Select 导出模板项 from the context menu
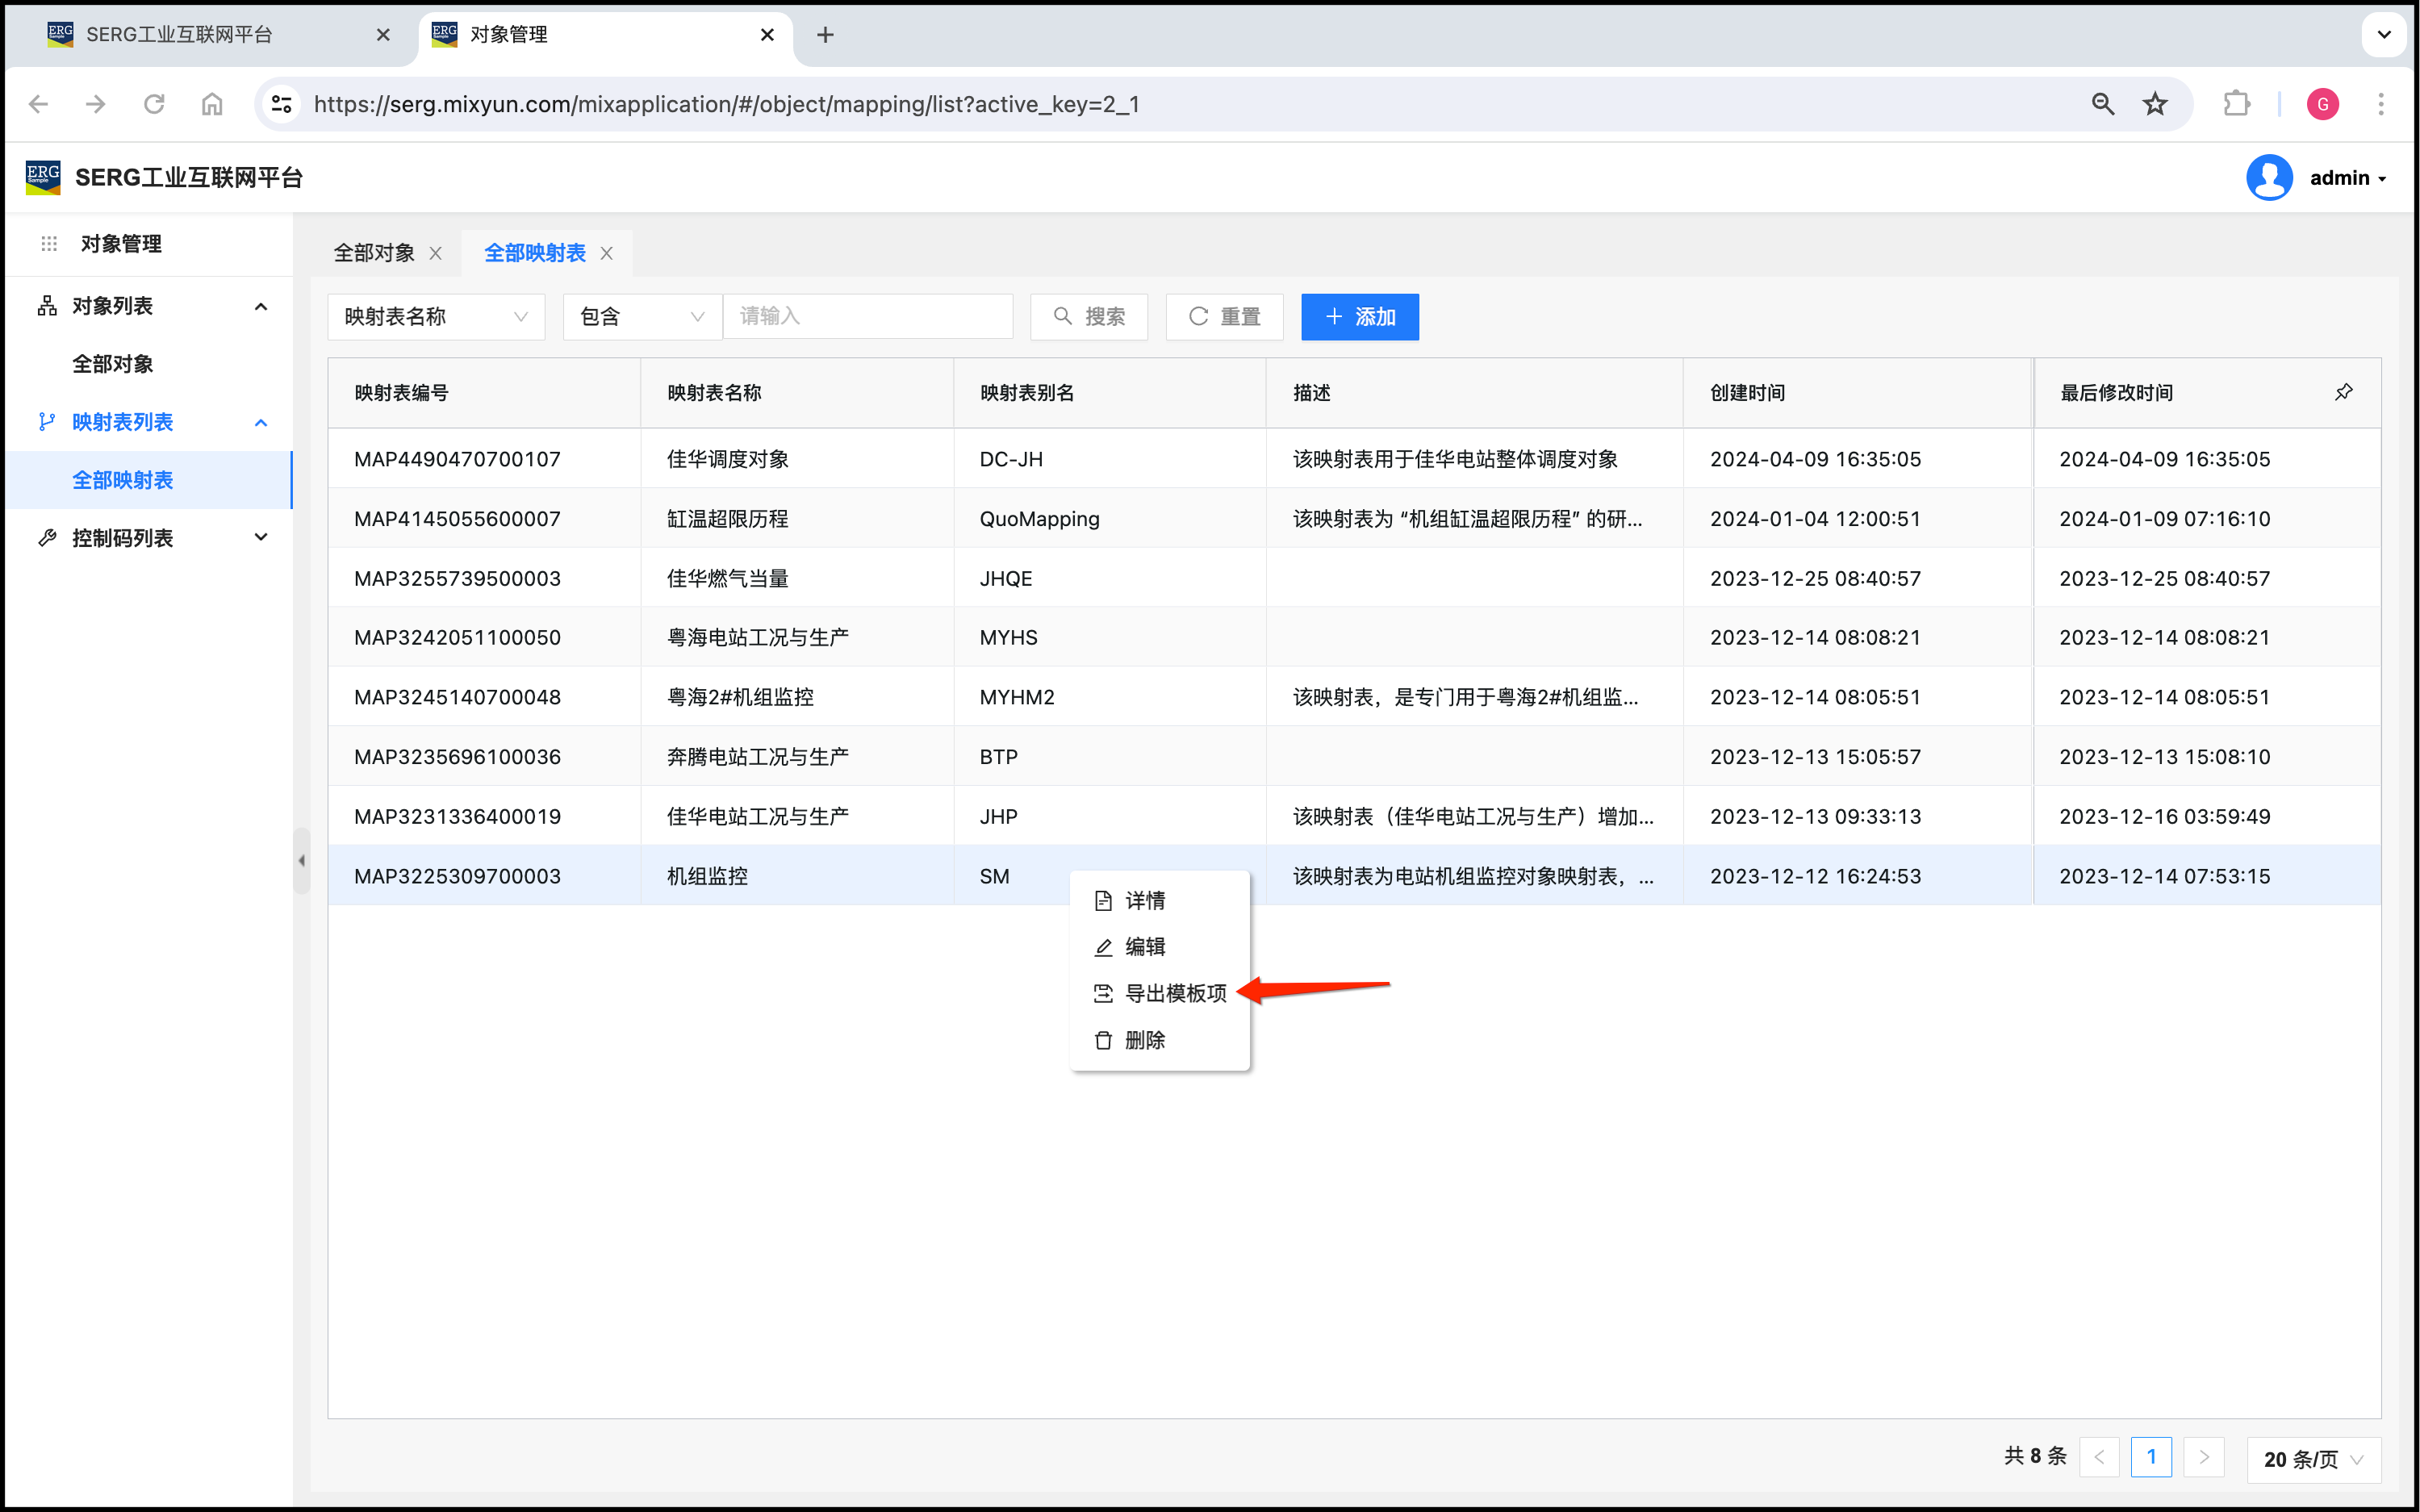The height and width of the screenshot is (1512, 2420). pos(1174,993)
